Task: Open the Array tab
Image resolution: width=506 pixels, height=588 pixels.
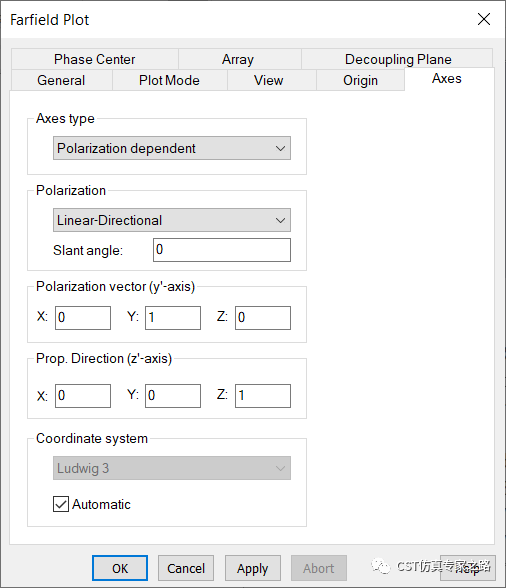Action: [240, 59]
